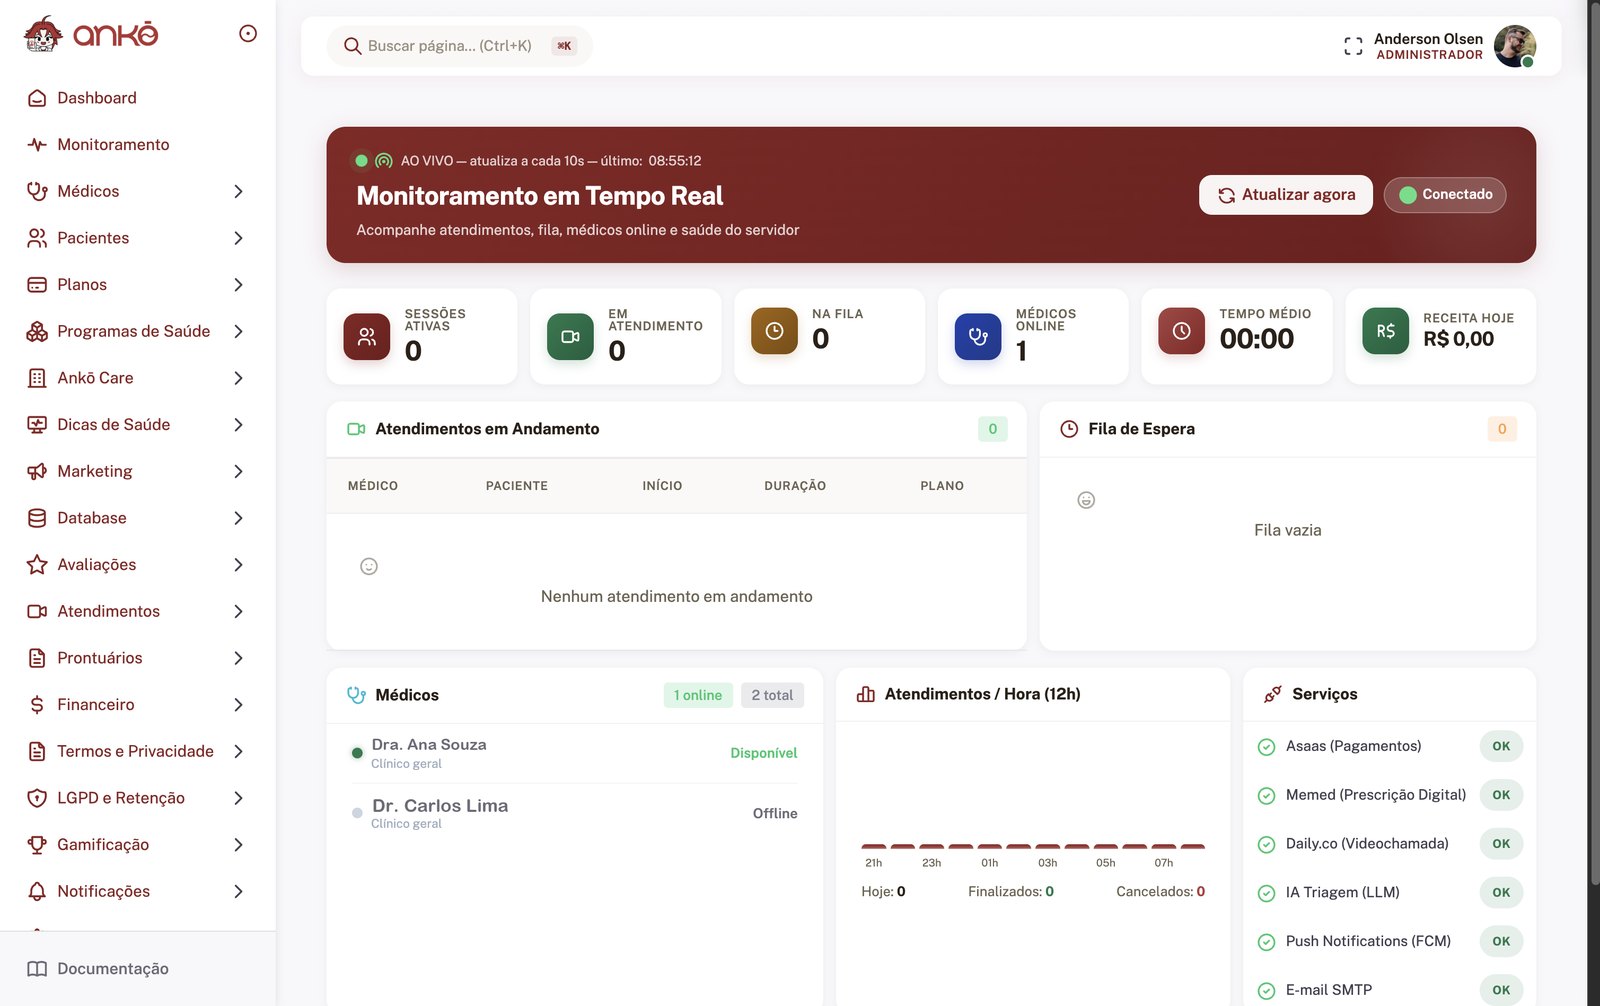Viewport: 1600px width, 1006px height.
Task: Click the Prontuários document icon
Action: pos(37,658)
